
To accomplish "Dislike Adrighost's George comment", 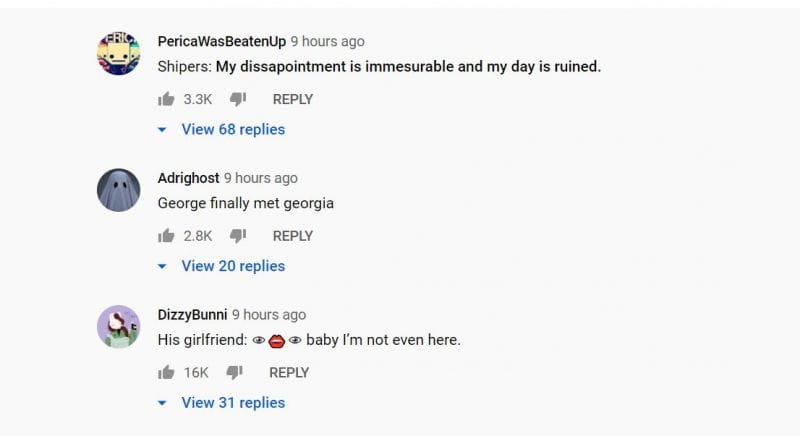I will 237,236.
